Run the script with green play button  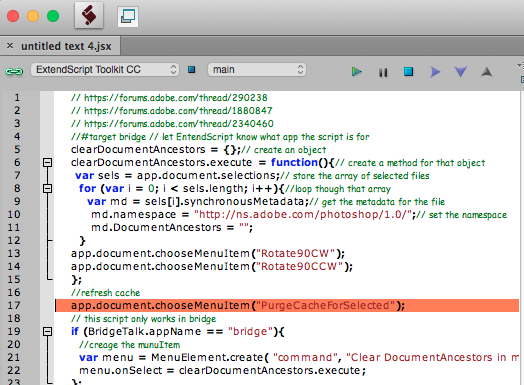[357, 72]
